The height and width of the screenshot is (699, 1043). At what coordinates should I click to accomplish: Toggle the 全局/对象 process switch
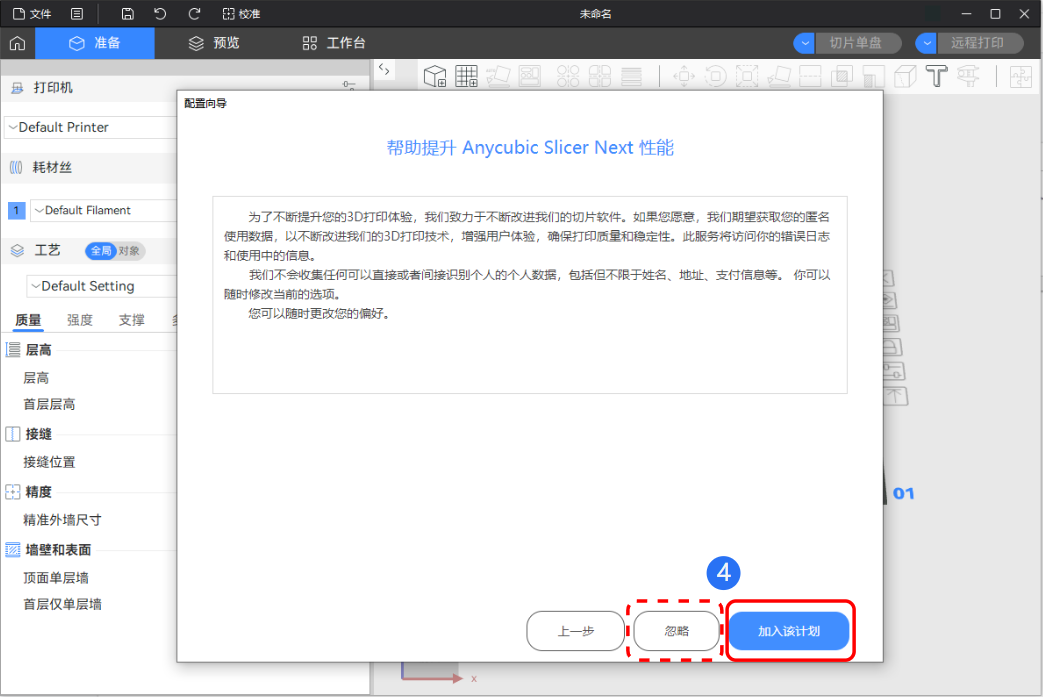(115, 251)
